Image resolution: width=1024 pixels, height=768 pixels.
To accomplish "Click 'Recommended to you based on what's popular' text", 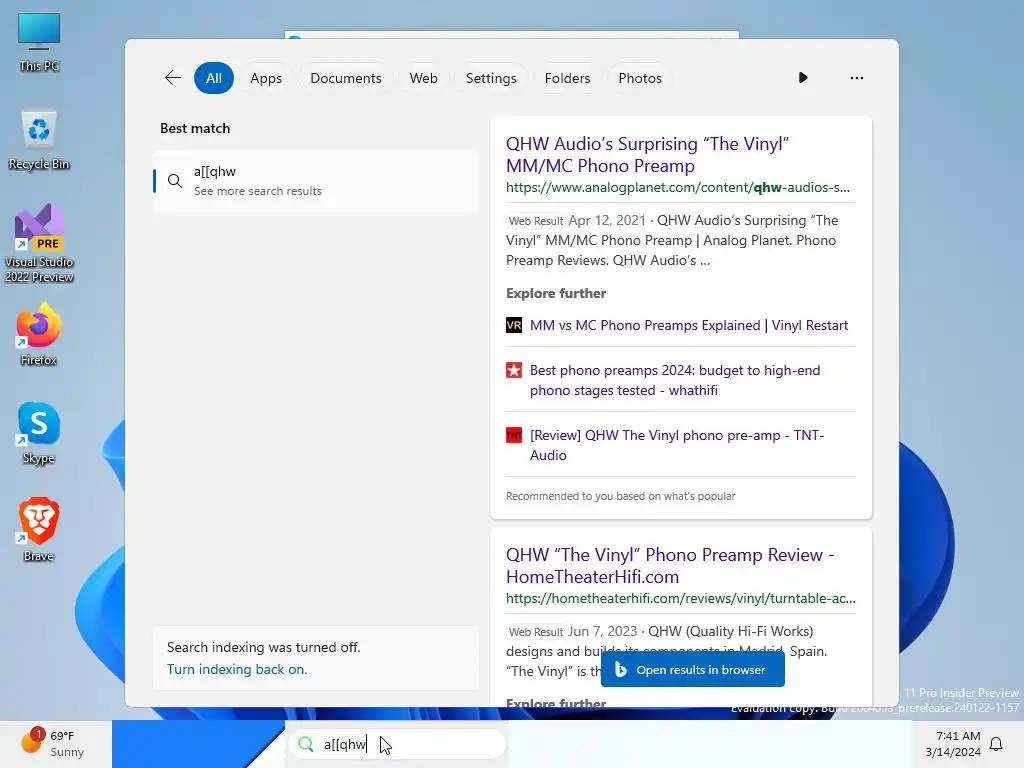I will tap(620, 496).
